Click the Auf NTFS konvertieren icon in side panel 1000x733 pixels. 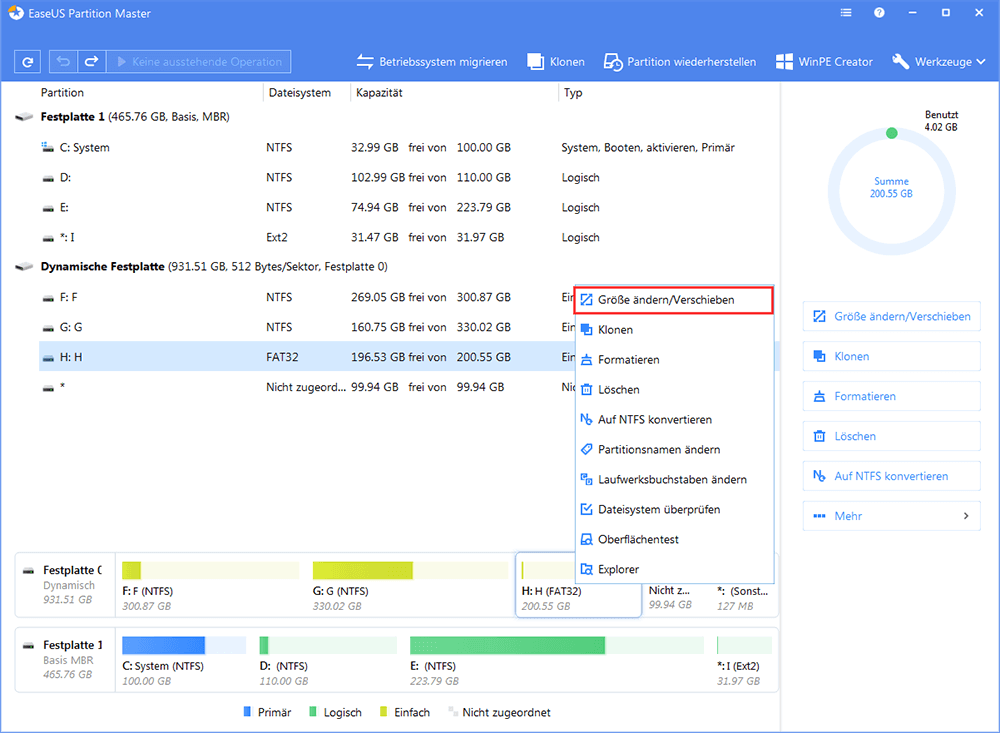(x=820, y=476)
